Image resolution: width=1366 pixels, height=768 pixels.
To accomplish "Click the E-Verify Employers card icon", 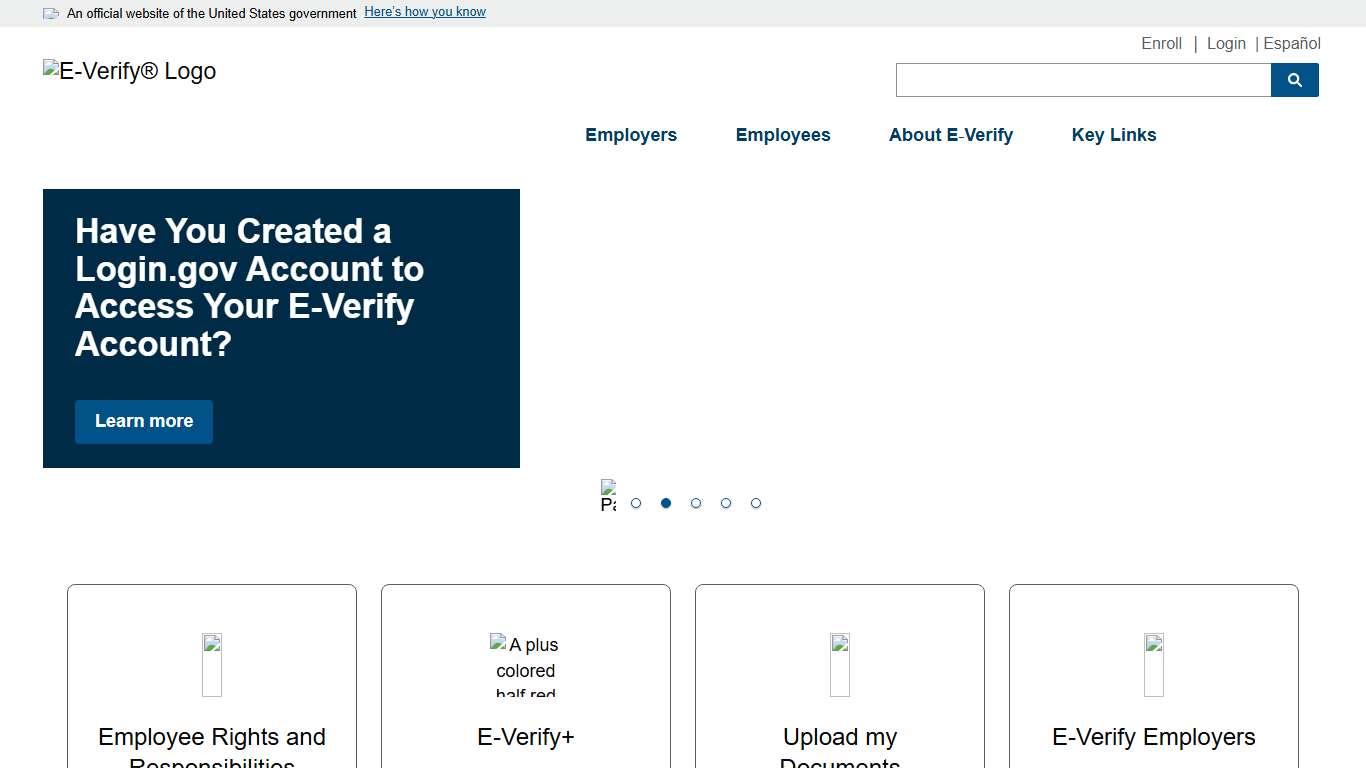I will [1153, 664].
